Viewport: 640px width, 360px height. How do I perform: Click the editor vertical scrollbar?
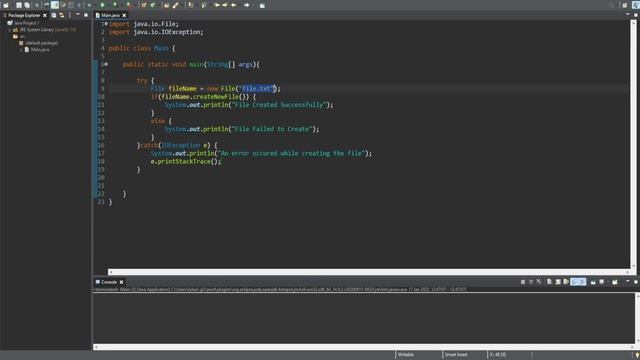[x=634, y=143]
